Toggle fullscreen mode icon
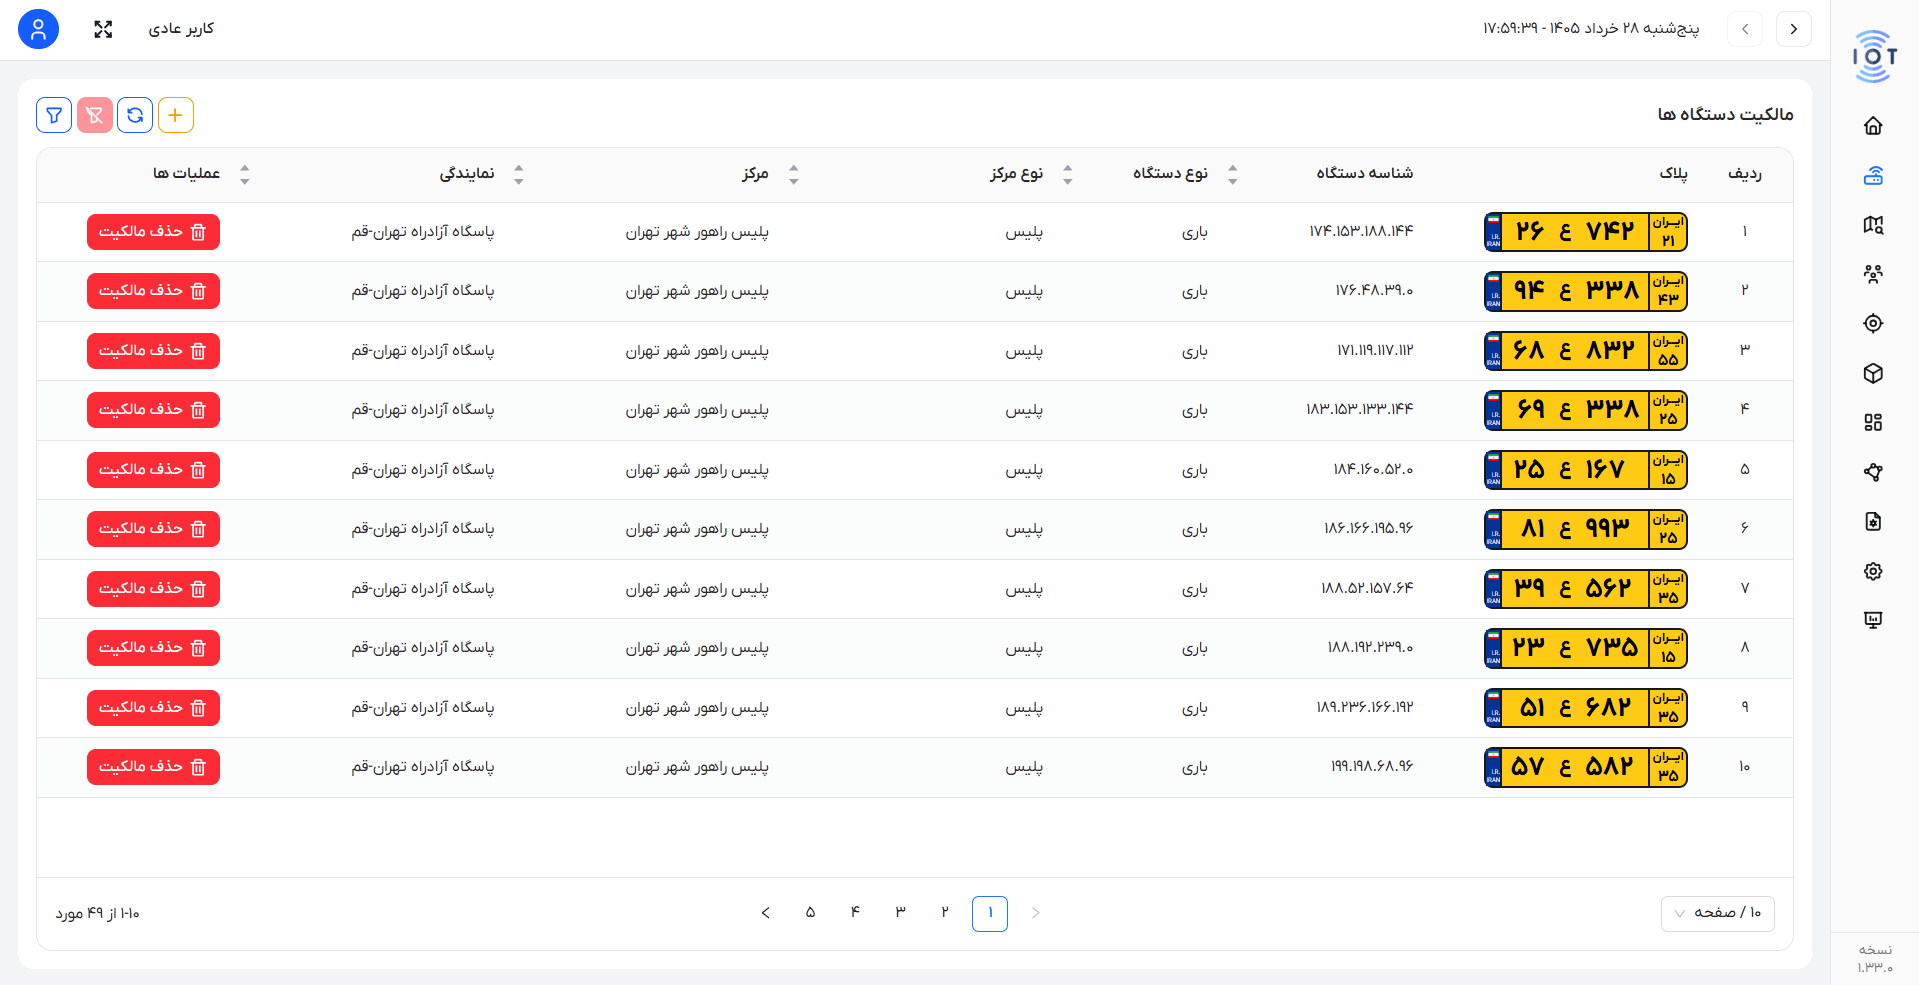This screenshot has height=985, width=1919. click(103, 29)
